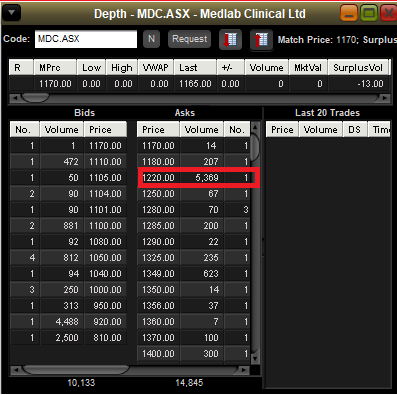Click the red up-arrow depth icon
This screenshot has width=397, height=395.
point(261,40)
